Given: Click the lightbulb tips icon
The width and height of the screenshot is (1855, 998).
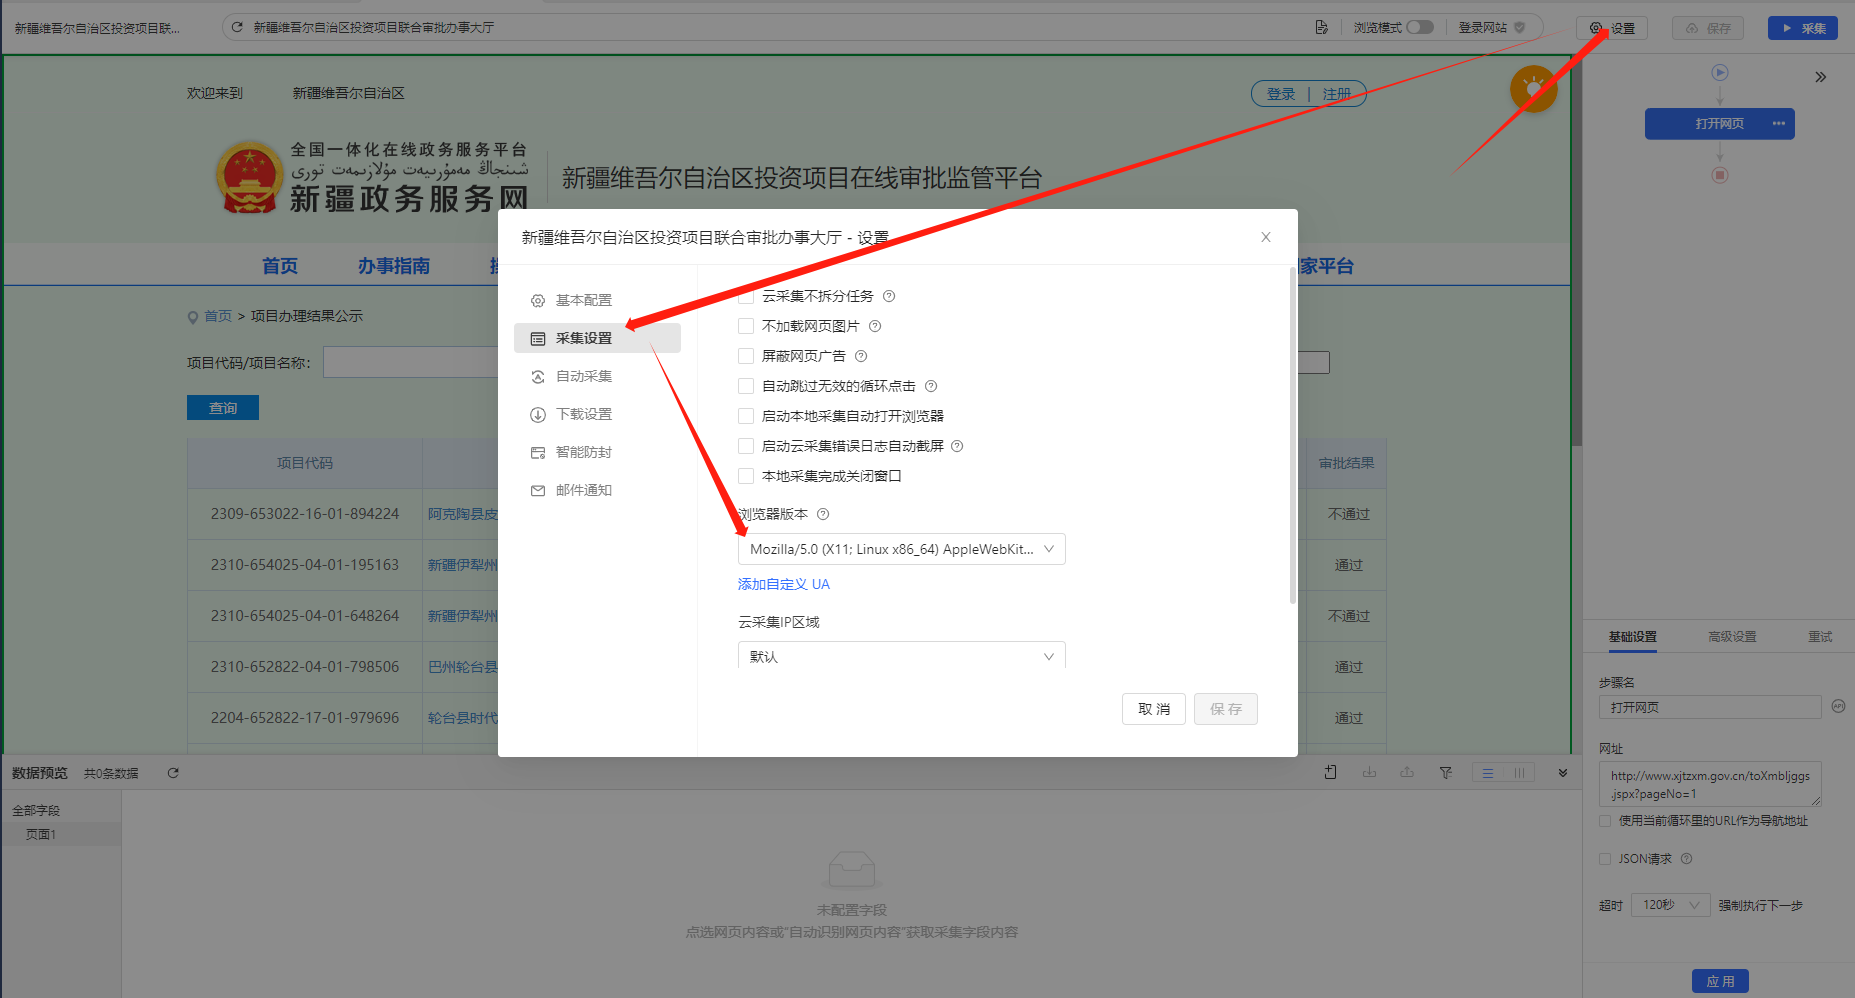Looking at the screenshot, I should point(1533,89).
